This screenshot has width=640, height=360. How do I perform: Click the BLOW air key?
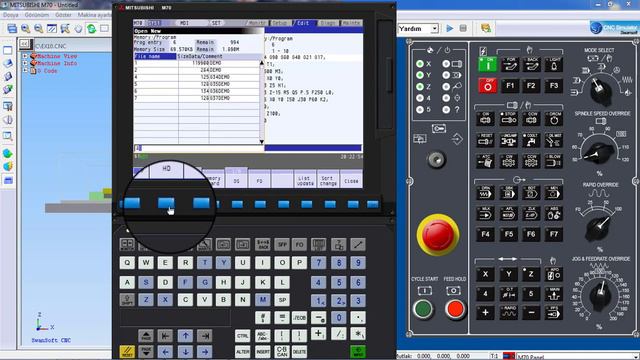click(x=553, y=161)
